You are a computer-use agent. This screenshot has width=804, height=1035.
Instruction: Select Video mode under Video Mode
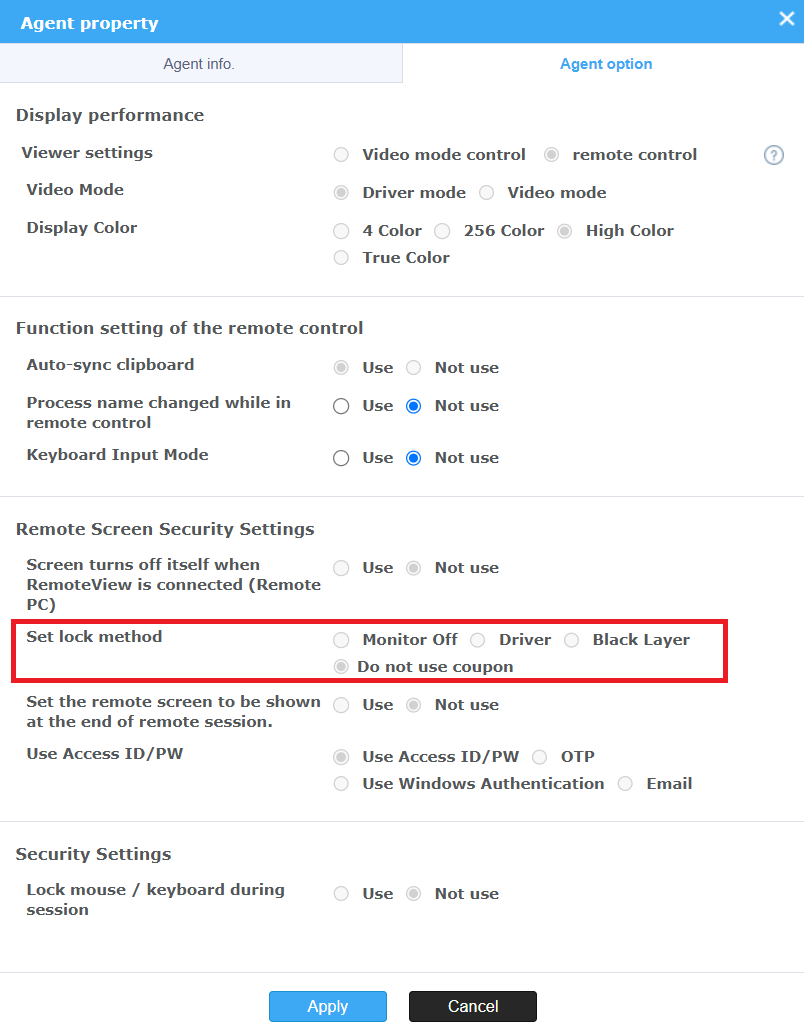click(x=486, y=193)
